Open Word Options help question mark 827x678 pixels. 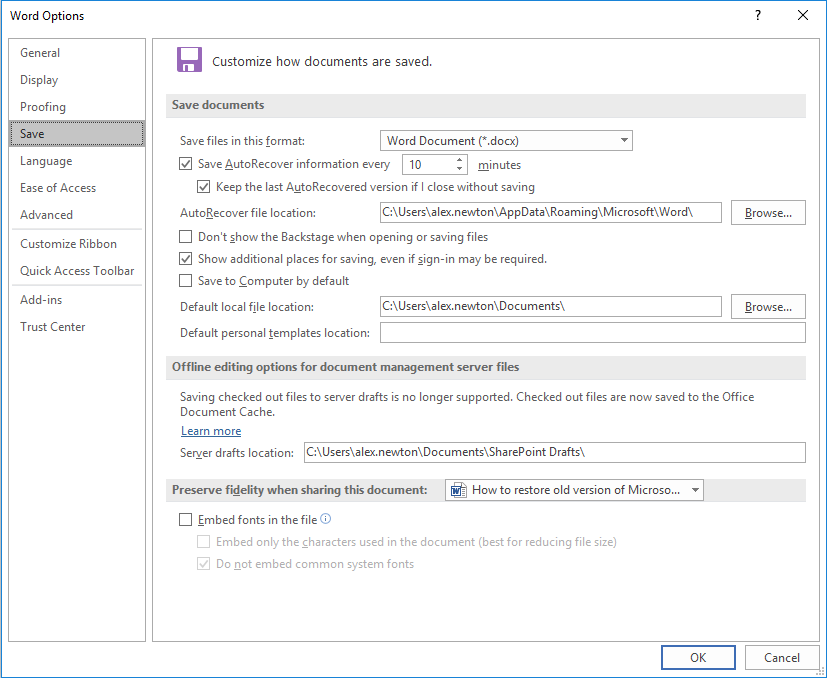[x=757, y=15]
